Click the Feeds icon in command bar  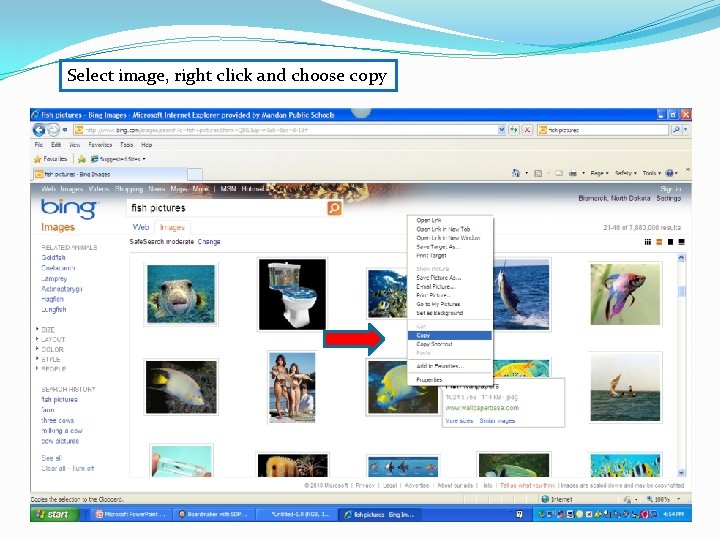click(x=538, y=173)
